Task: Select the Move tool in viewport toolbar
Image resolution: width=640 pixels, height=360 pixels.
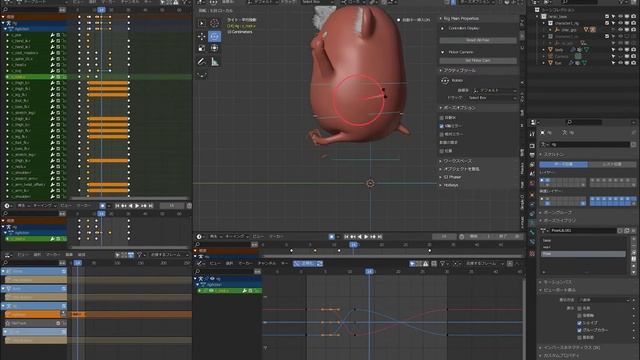Action: pyautogui.click(x=202, y=36)
